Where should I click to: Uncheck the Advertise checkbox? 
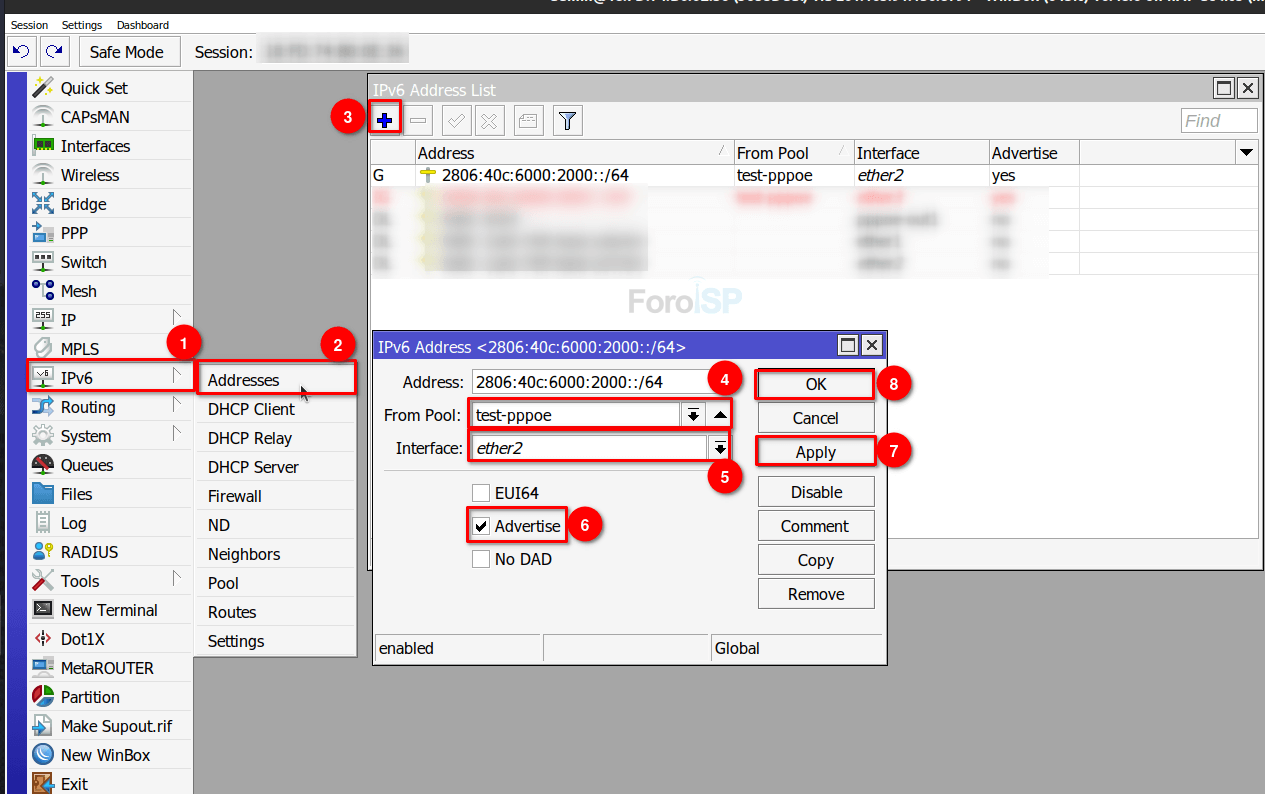(481, 526)
